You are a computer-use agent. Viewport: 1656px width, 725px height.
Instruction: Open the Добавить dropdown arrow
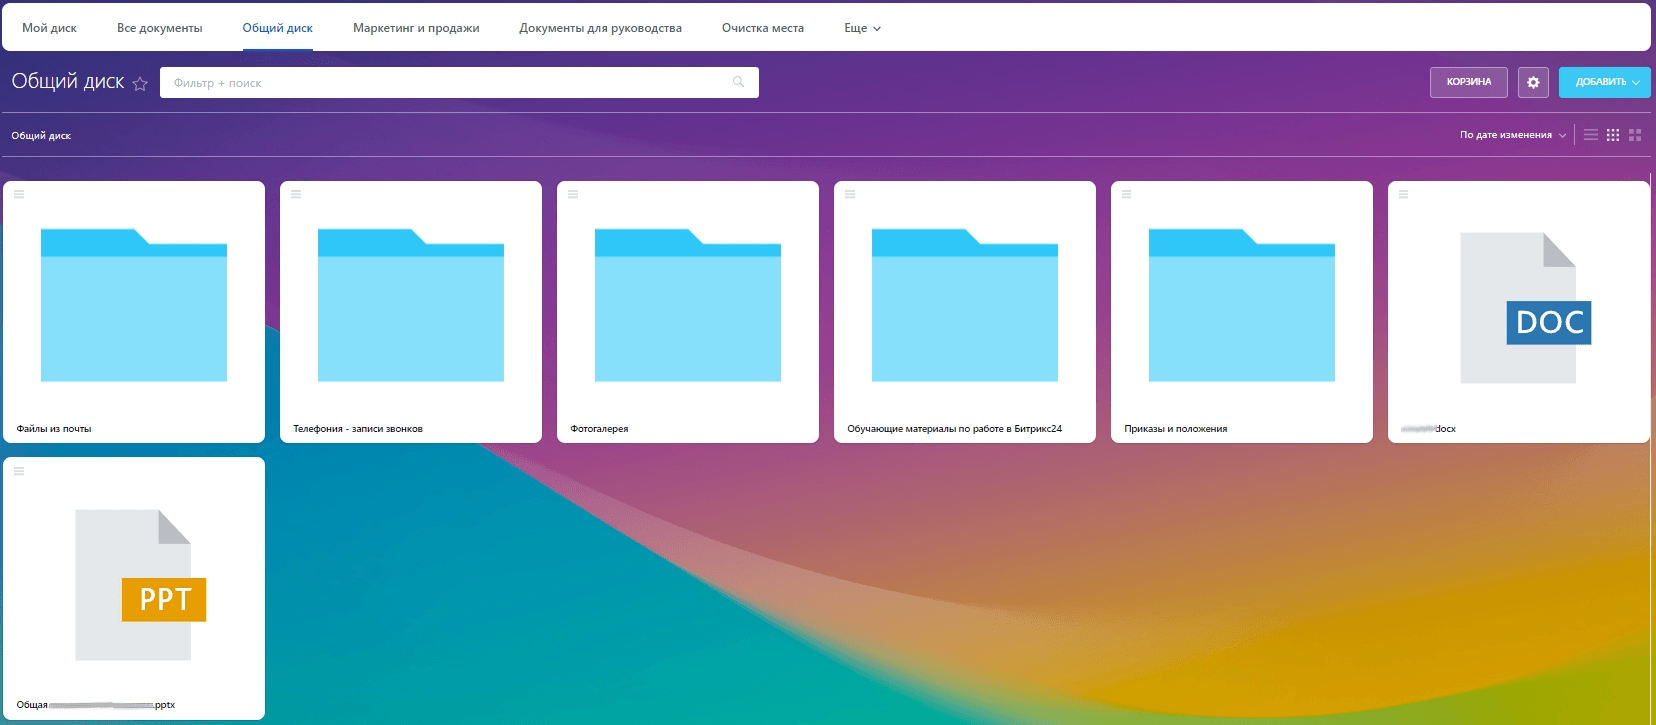coord(1636,82)
